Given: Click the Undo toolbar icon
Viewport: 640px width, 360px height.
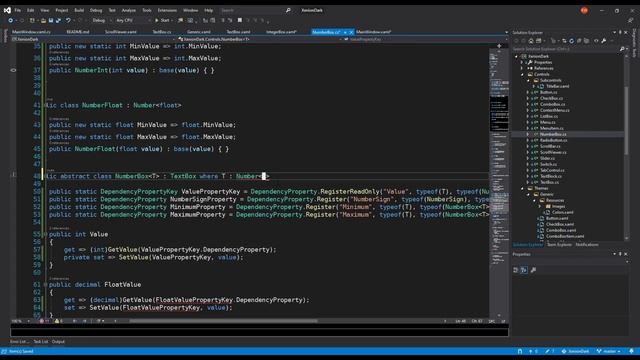Looking at the screenshot, I should [x=68, y=20].
